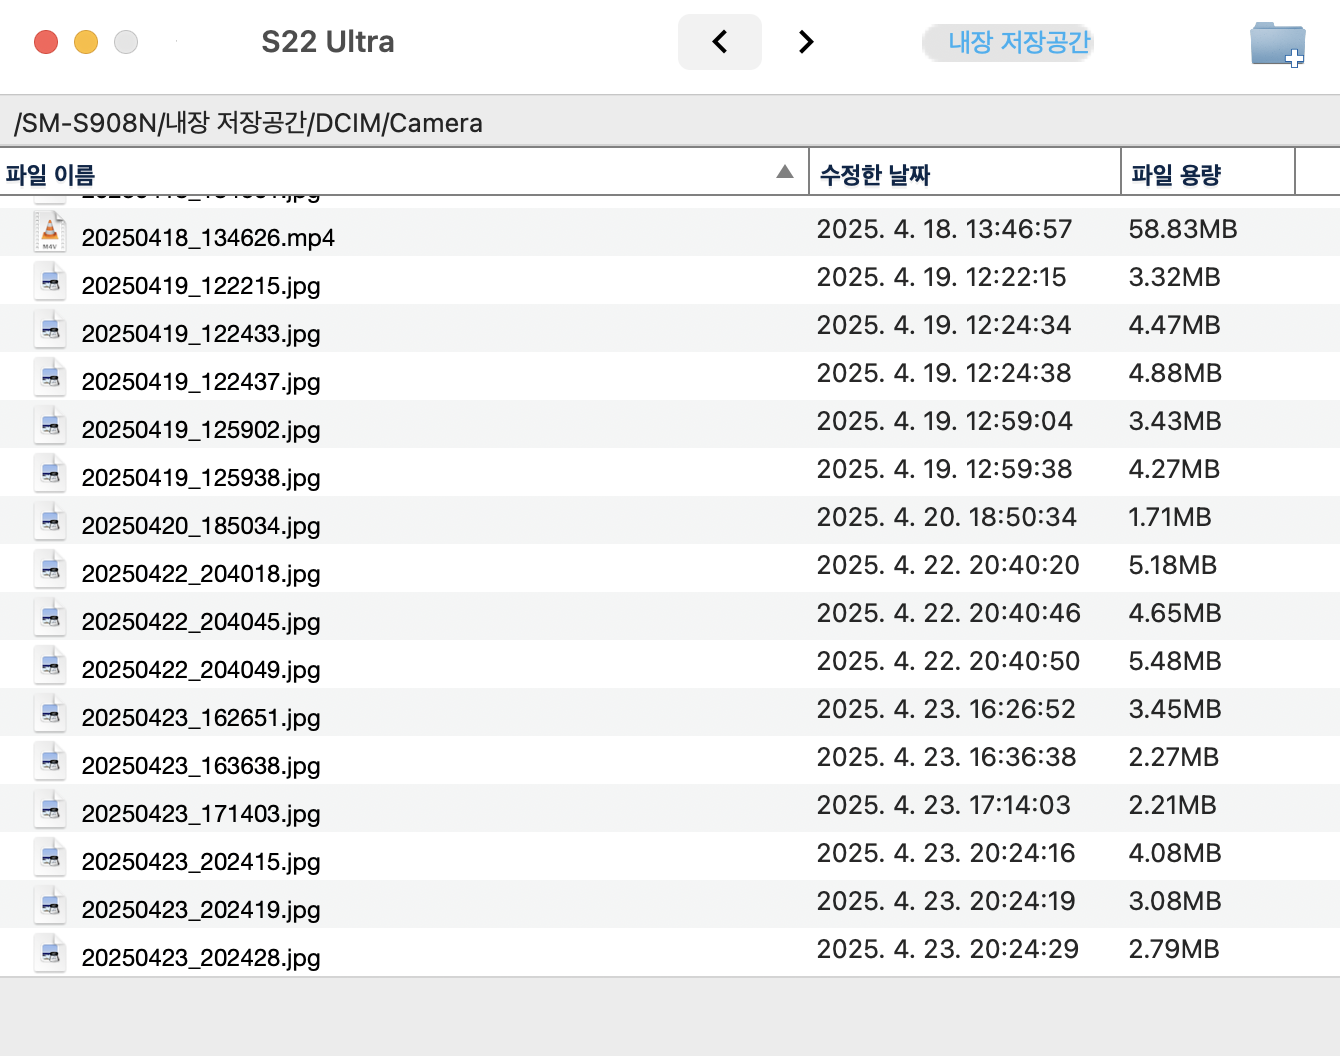Go back with the left chevron button
This screenshot has height=1056, width=1340.
(x=720, y=42)
